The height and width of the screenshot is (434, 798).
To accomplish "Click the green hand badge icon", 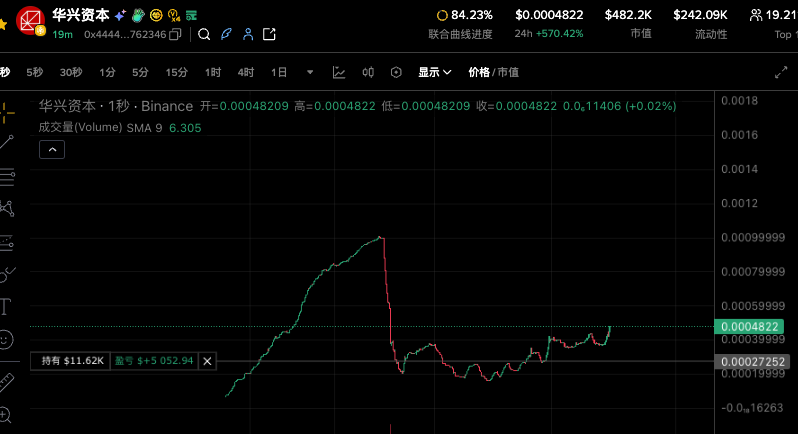I will [138, 15].
